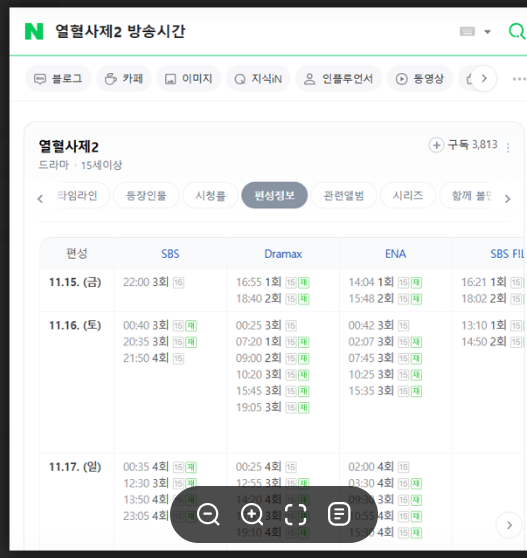Click the 재 rerun badge on SBS 00:40

tap(191, 326)
